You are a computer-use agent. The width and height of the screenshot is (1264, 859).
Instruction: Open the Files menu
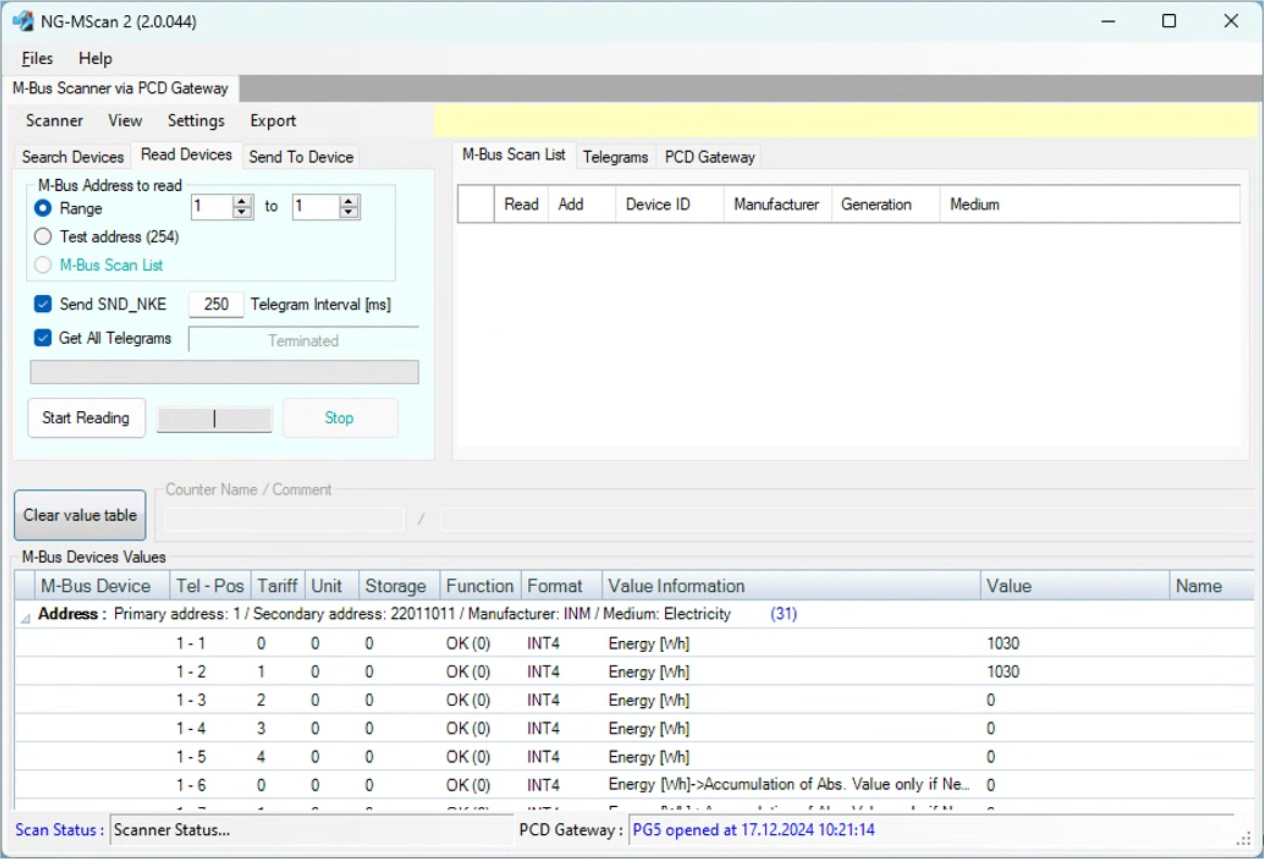tap(37, 58)
